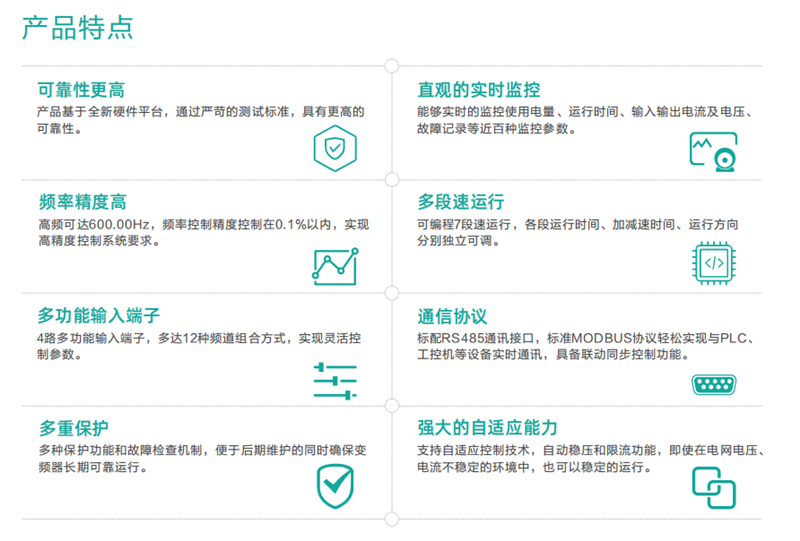This screenshot has height=541, width=800.
Task: Click the line chart frequency precision icon
Action: (334, 264)
